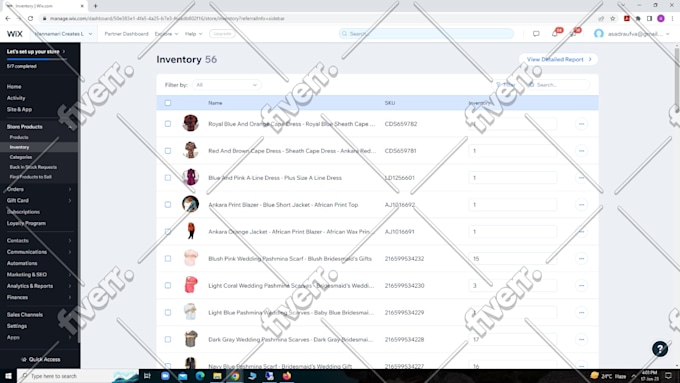Screen dimensions: 680x383
Task: Open more actions for Dark Gray Wedding Pashmina row
Action: 581,339
